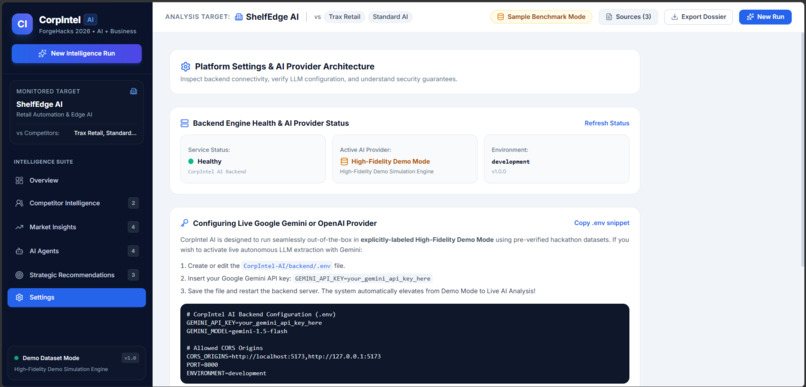Click the Competitor Intelligence people icon
806x387 pixels.
point(20,203)
